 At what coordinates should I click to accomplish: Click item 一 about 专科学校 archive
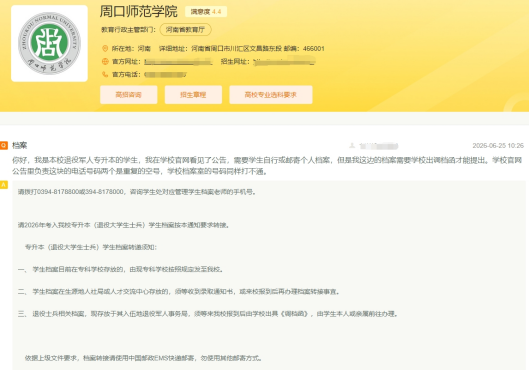[x=120, y=269]
